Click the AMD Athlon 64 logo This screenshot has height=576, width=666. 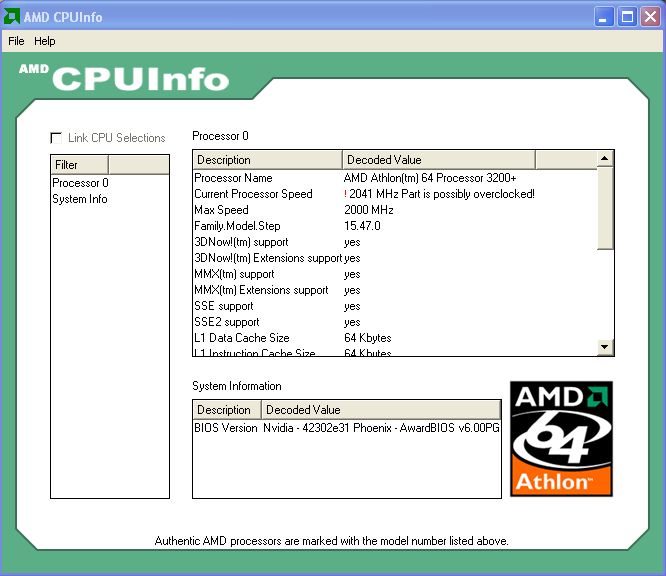pos(561,439)
